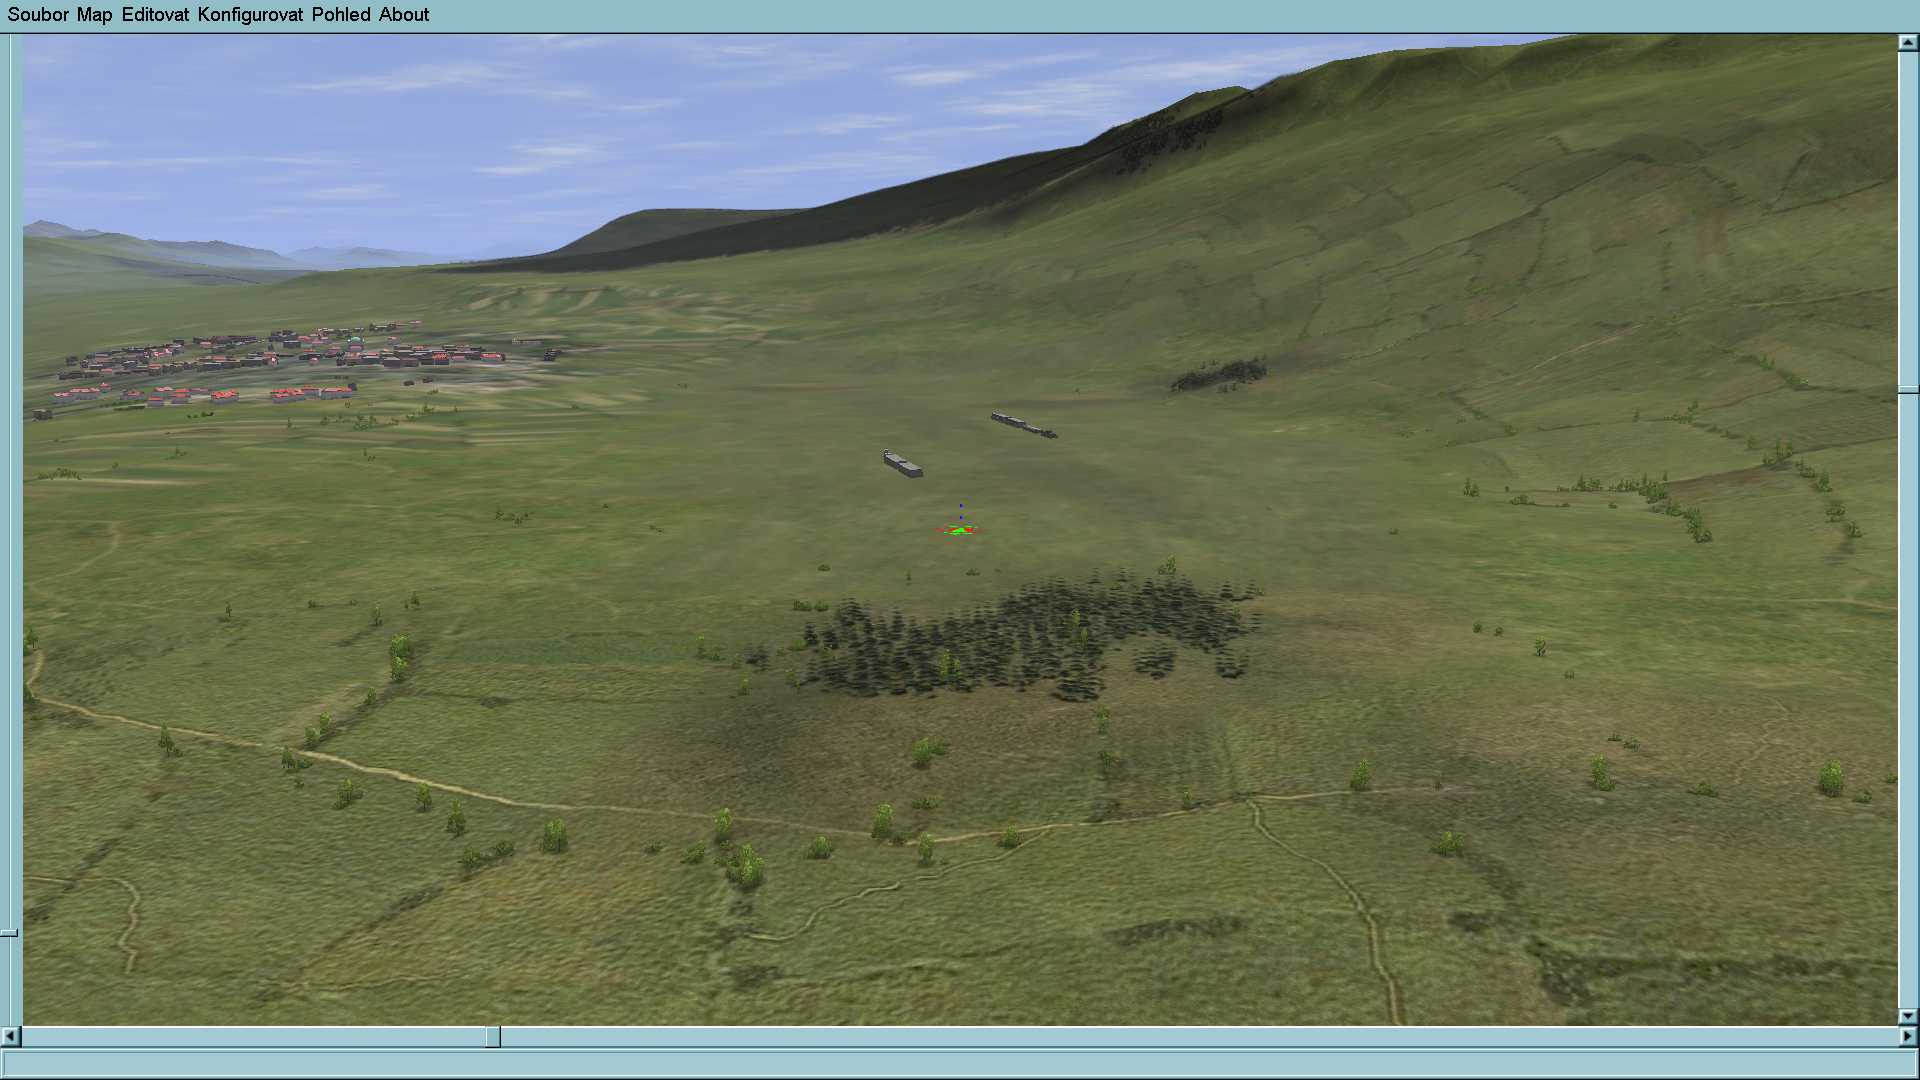Viewport: 1920px width, 1080px height.
Task: Select the nearer gray building object
Action: point(902,464)
